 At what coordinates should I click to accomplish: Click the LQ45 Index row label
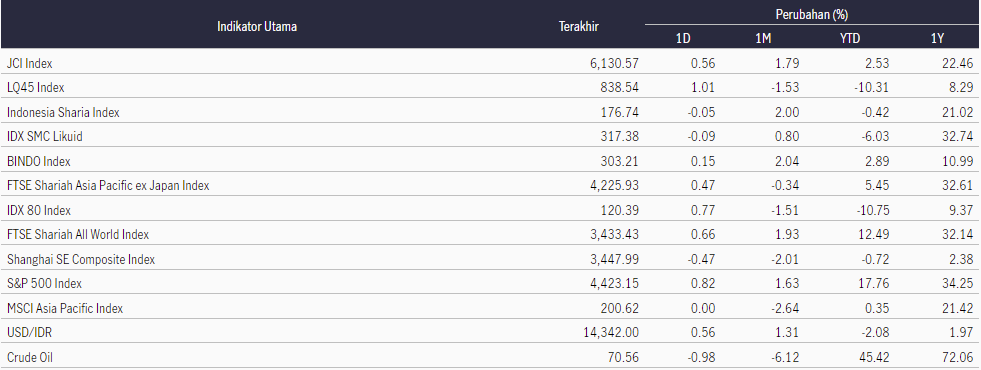tap(36, 88)
